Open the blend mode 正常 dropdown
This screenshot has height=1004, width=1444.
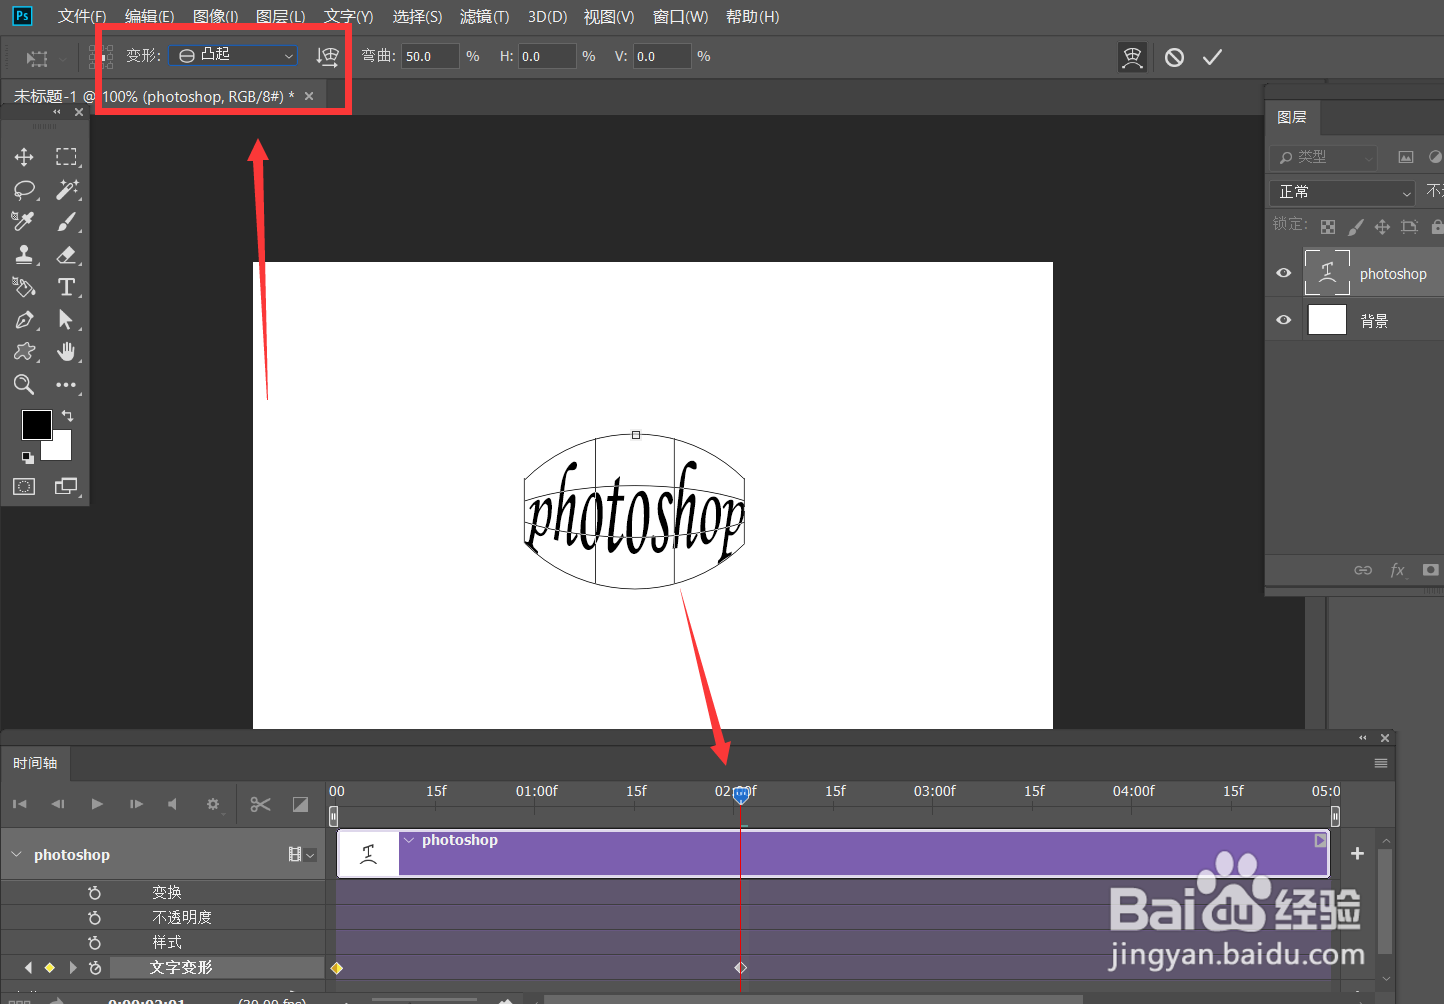(1342, 192)
